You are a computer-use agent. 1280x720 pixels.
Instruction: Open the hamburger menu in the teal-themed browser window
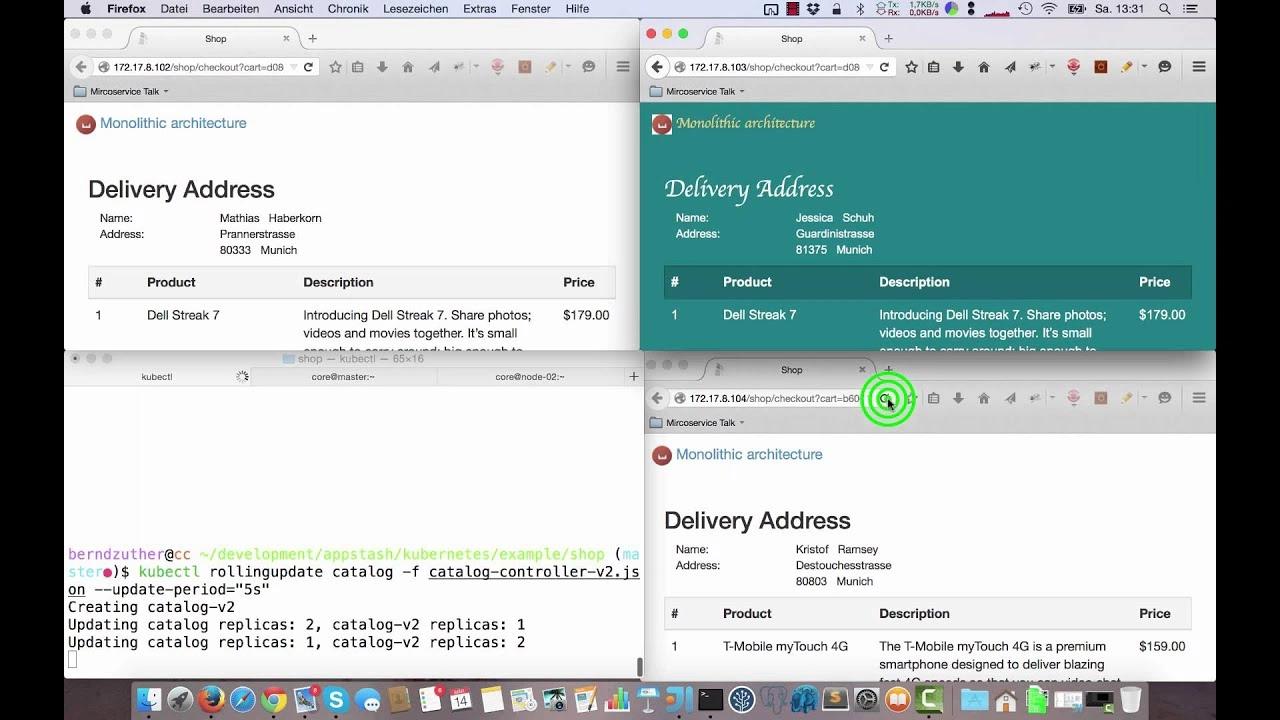pos(1199,67)
